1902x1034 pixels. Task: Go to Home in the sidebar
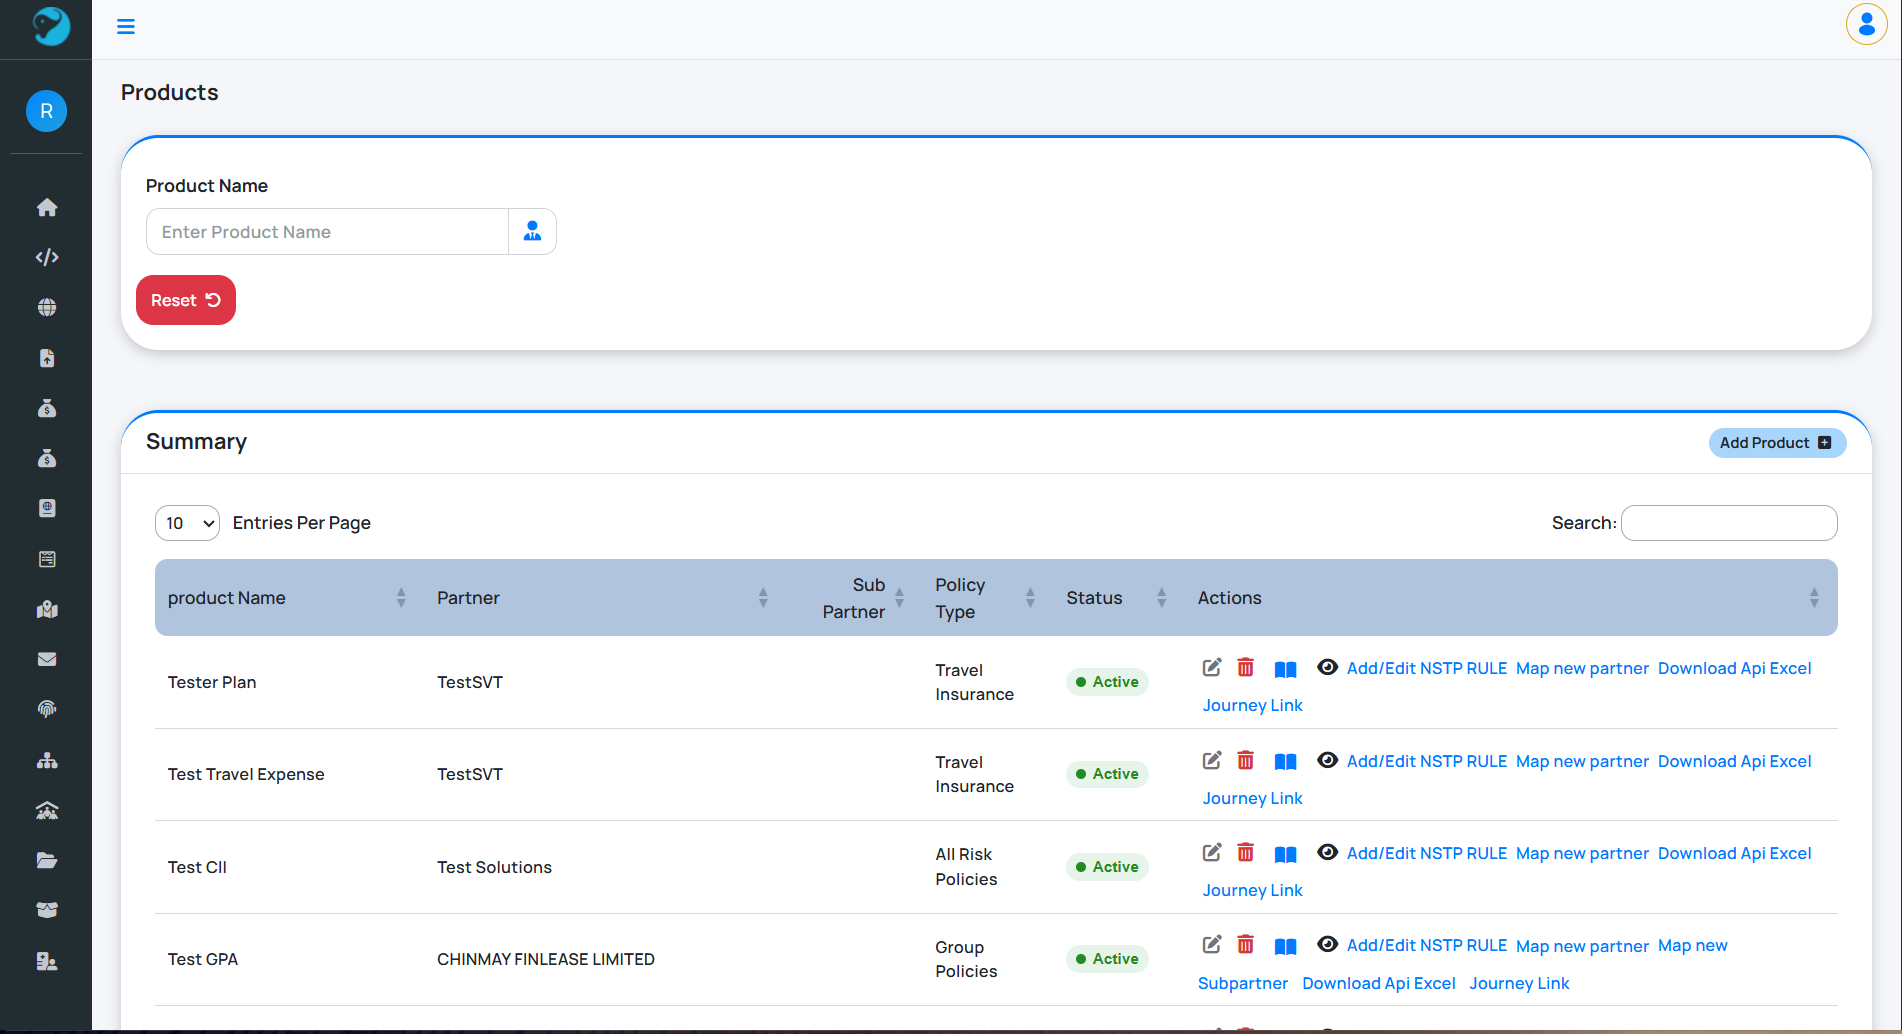(x=47, y=207)
